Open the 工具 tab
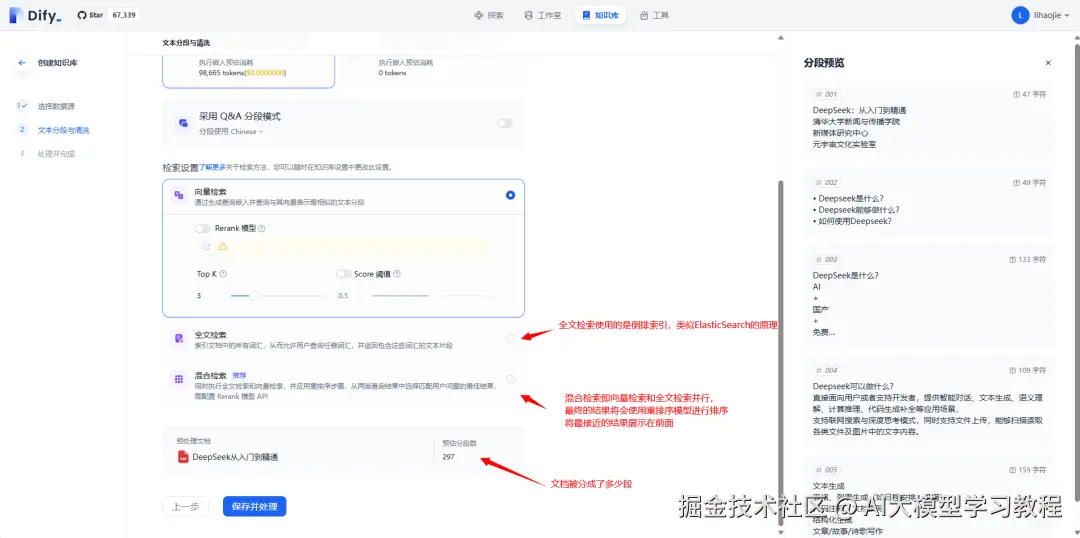Viewport: 1080px width, 538px height. [654, 15]
